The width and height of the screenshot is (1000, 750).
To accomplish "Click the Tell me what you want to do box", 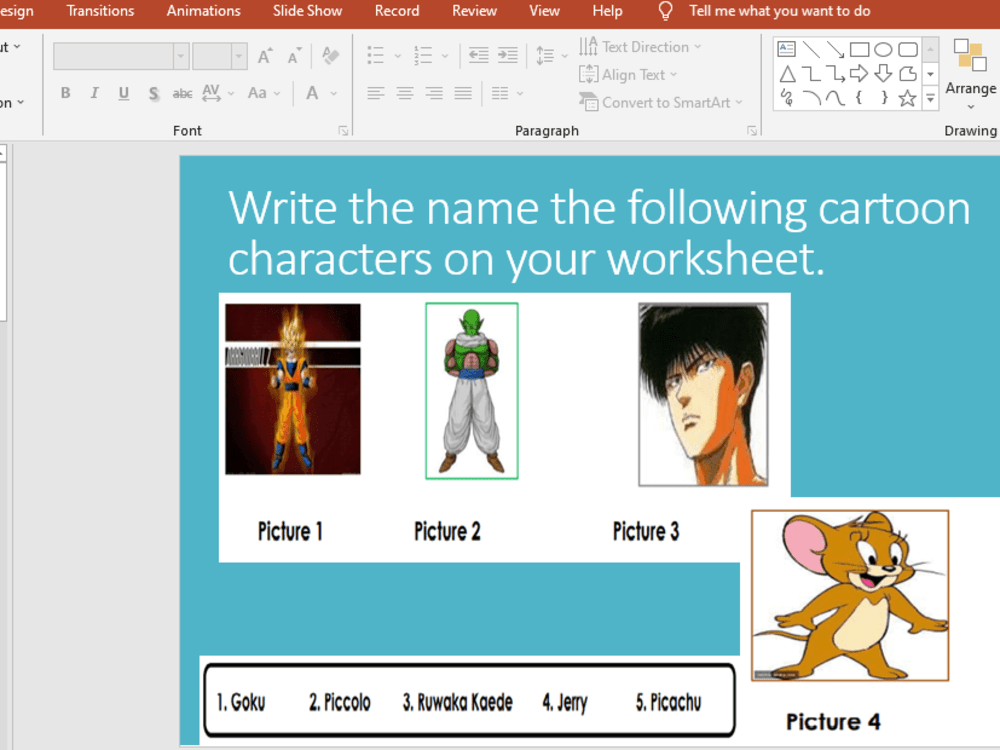I will point(765,11).
